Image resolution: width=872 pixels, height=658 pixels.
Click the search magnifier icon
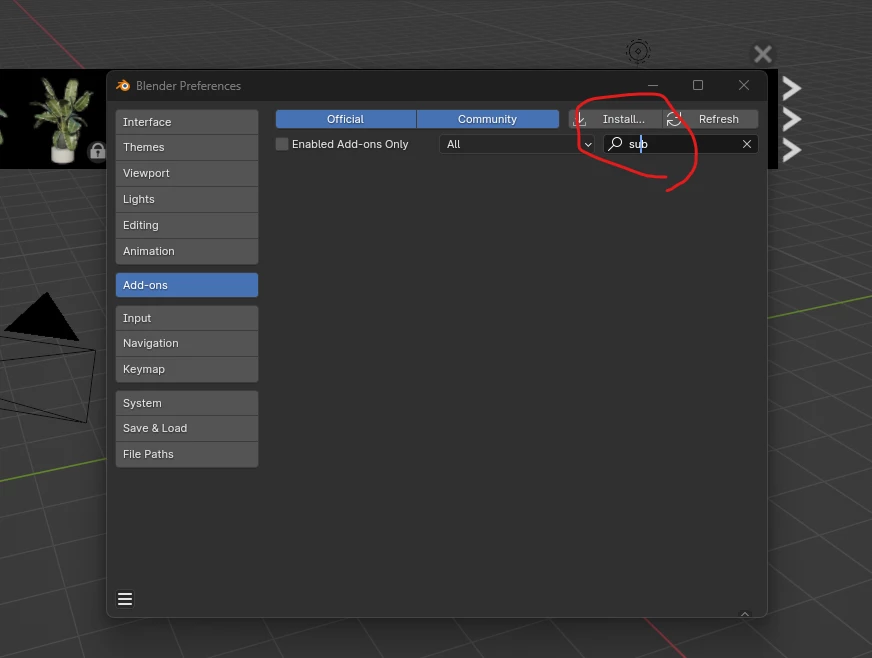tap(615, 144)
